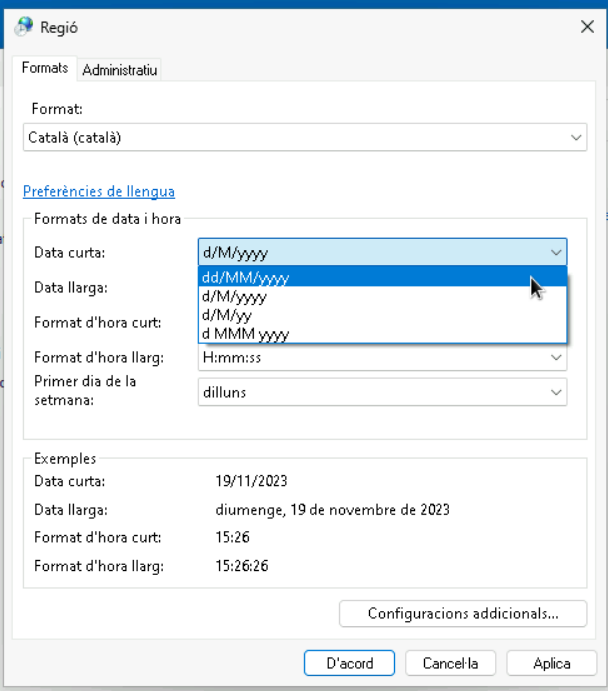The image size is (608, 691).
Task: Open the Format language dropdown showing Català
Action: [576, 138]
